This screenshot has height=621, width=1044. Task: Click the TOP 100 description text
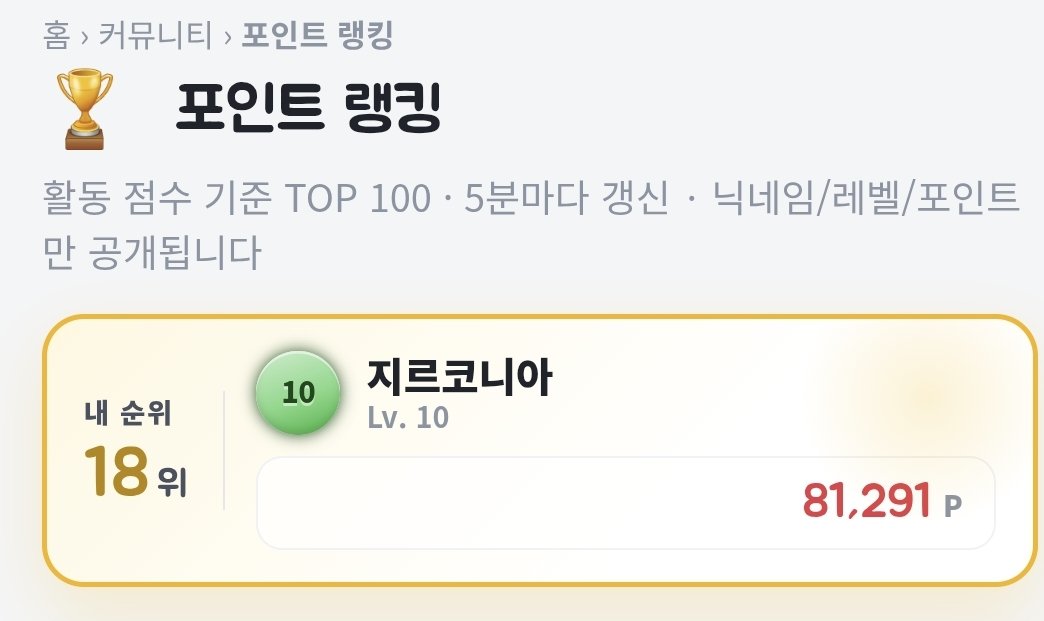click(358, 198)
